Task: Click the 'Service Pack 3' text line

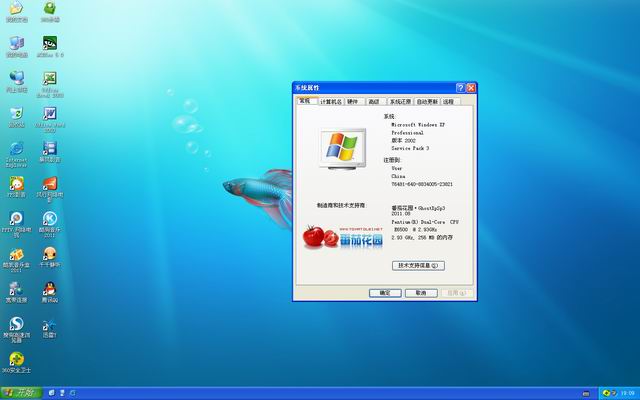Action: coord(410,149)
